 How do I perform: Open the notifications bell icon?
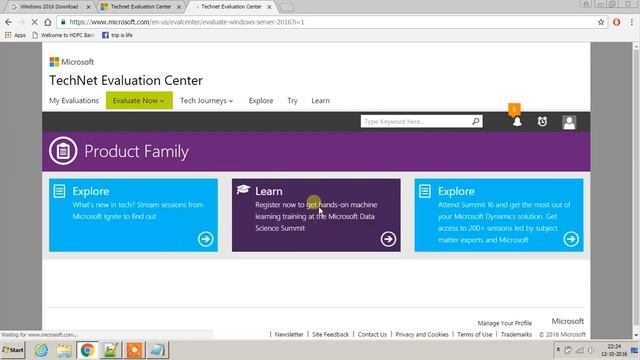click(517, 122)
